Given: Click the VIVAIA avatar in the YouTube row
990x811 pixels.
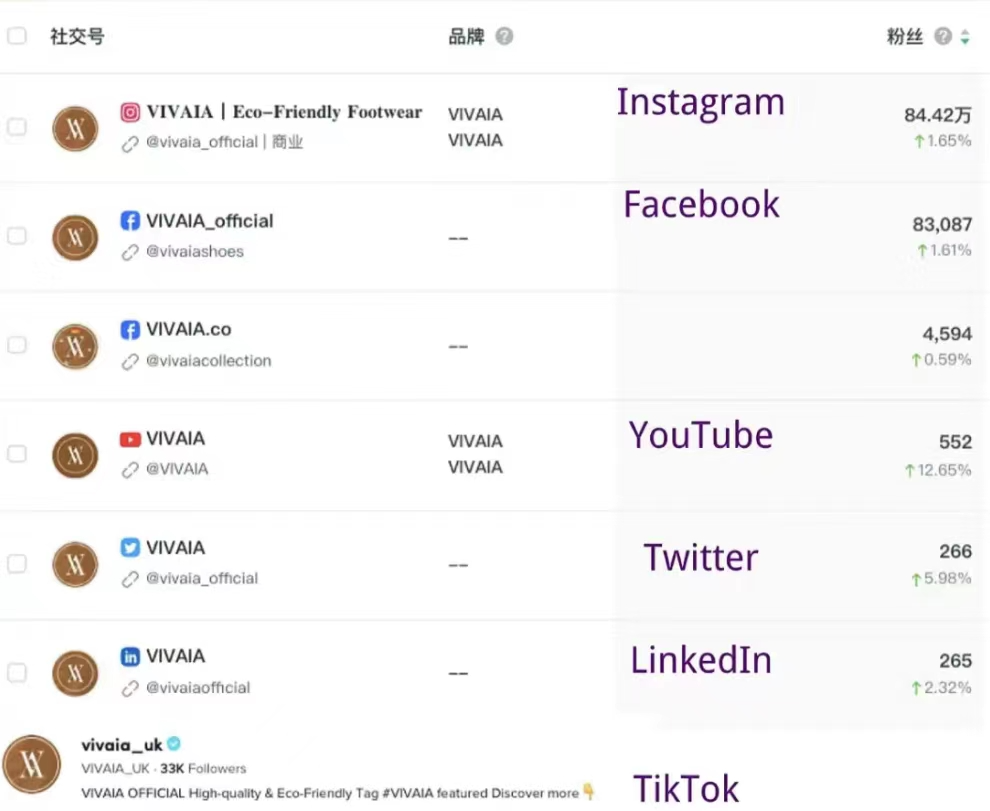Looking at the screenshot, I should [x=75, y=455].
